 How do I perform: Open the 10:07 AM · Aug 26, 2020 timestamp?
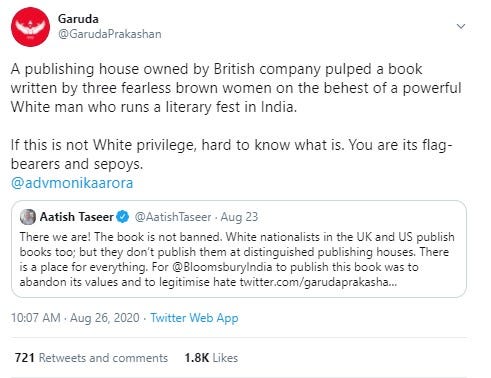(75, 318)
